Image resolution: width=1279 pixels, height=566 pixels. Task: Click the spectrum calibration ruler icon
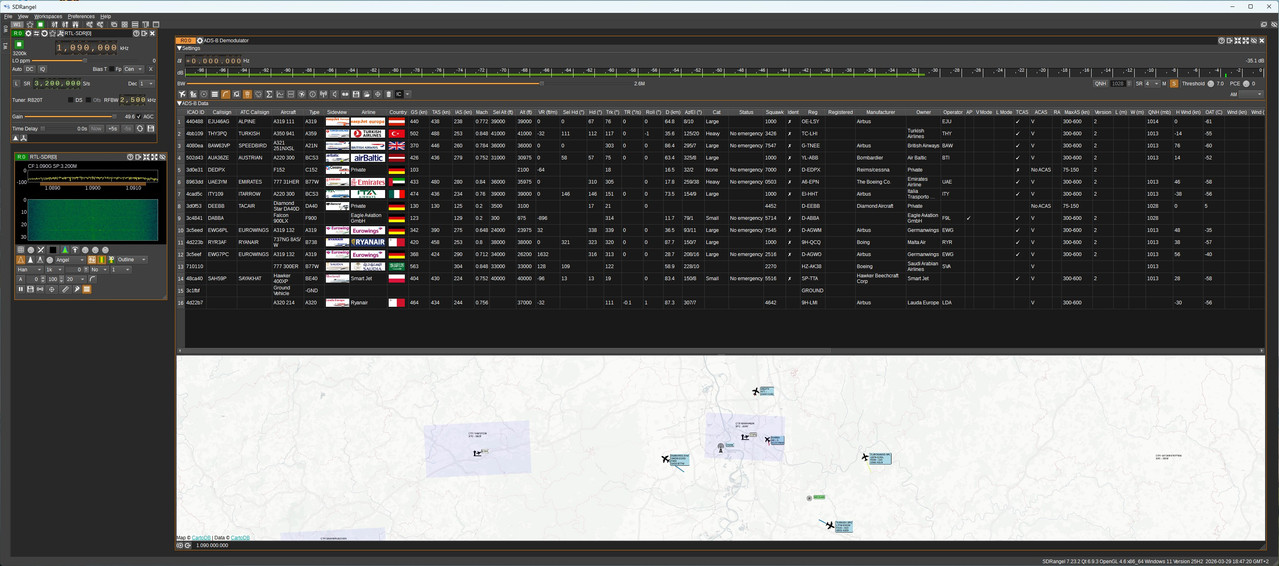tap(65, 289)
